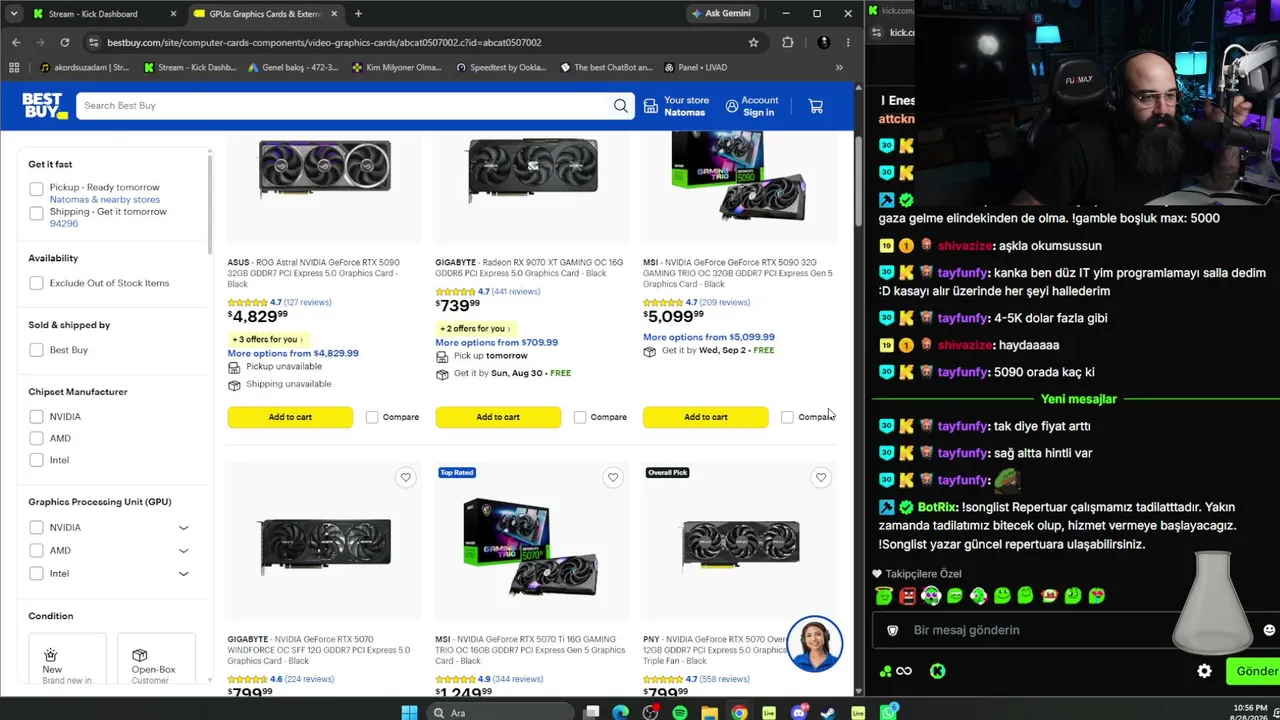Open Panel • LIVAD bookmark
This screenshot has width=1280, height=720.
click(695, 67)
